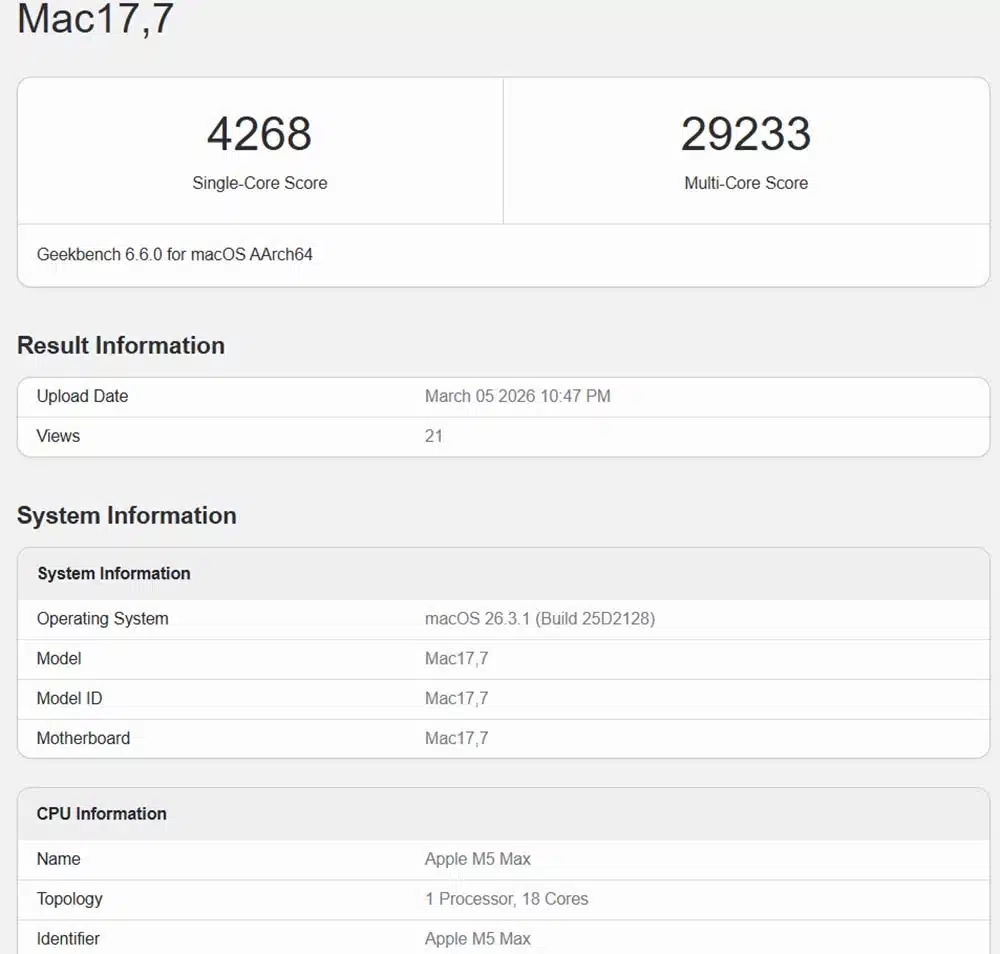Click the Model ID value Mac17,7
The height and width of the screenshot is (954, 1000).
tap(457, 698)
